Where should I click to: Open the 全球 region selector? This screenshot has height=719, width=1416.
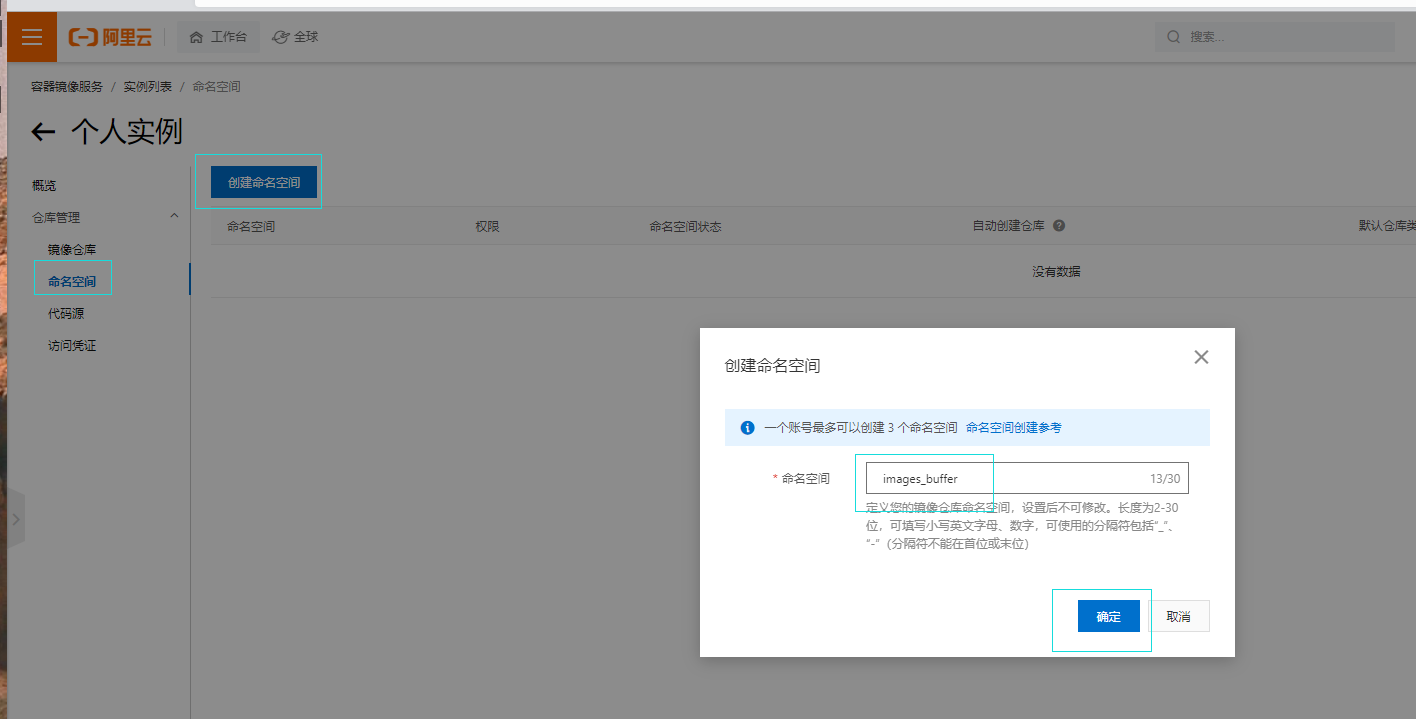[x=296, y=37]
